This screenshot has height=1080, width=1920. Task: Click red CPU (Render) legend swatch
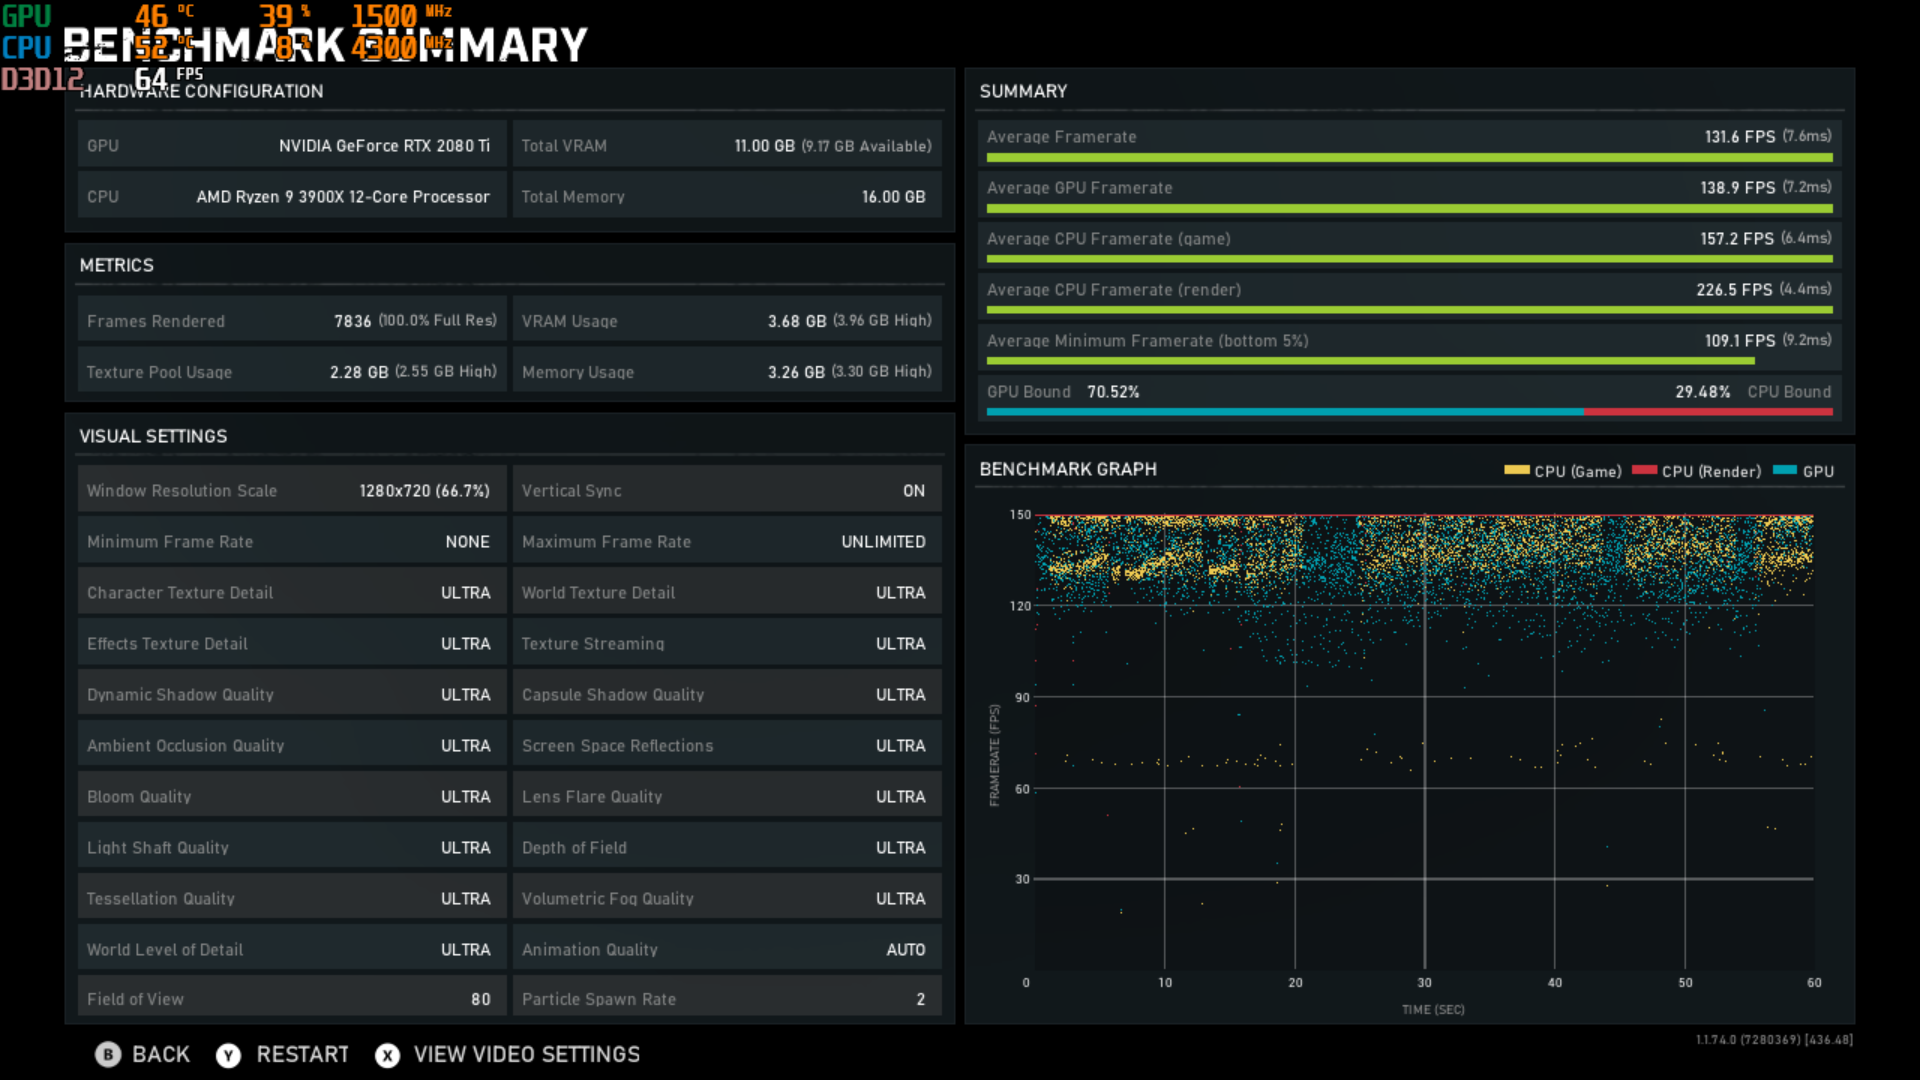pos(1644,470)
